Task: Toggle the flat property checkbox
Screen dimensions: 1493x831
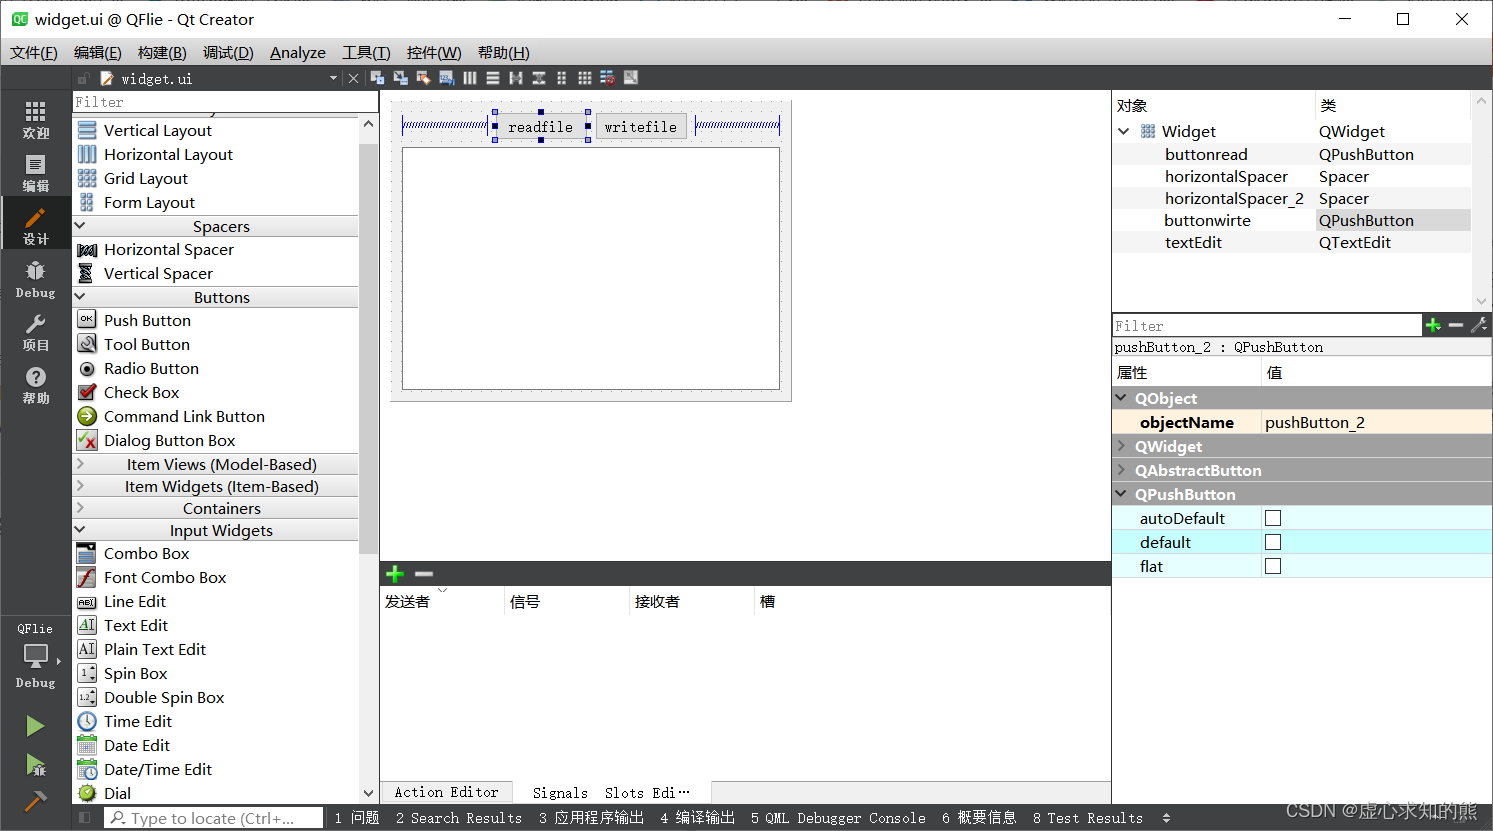Action: pyautogui.click(x=1273, y=566)
